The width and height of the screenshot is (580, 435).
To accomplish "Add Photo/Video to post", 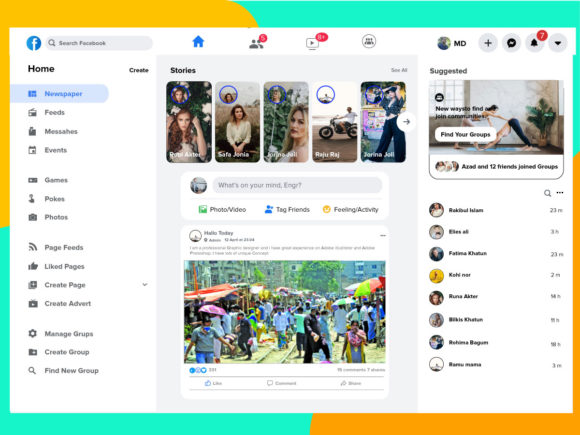I will point(222,209).
